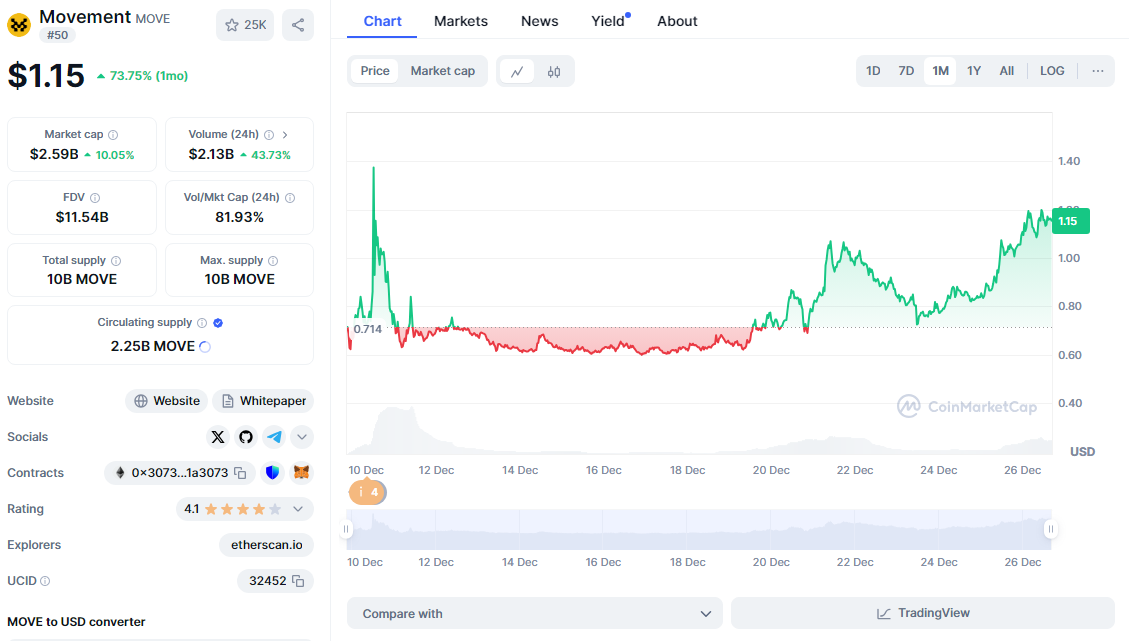Click the chart event marker badge 4
This screenshot has width=1129, height=641.
368,493
